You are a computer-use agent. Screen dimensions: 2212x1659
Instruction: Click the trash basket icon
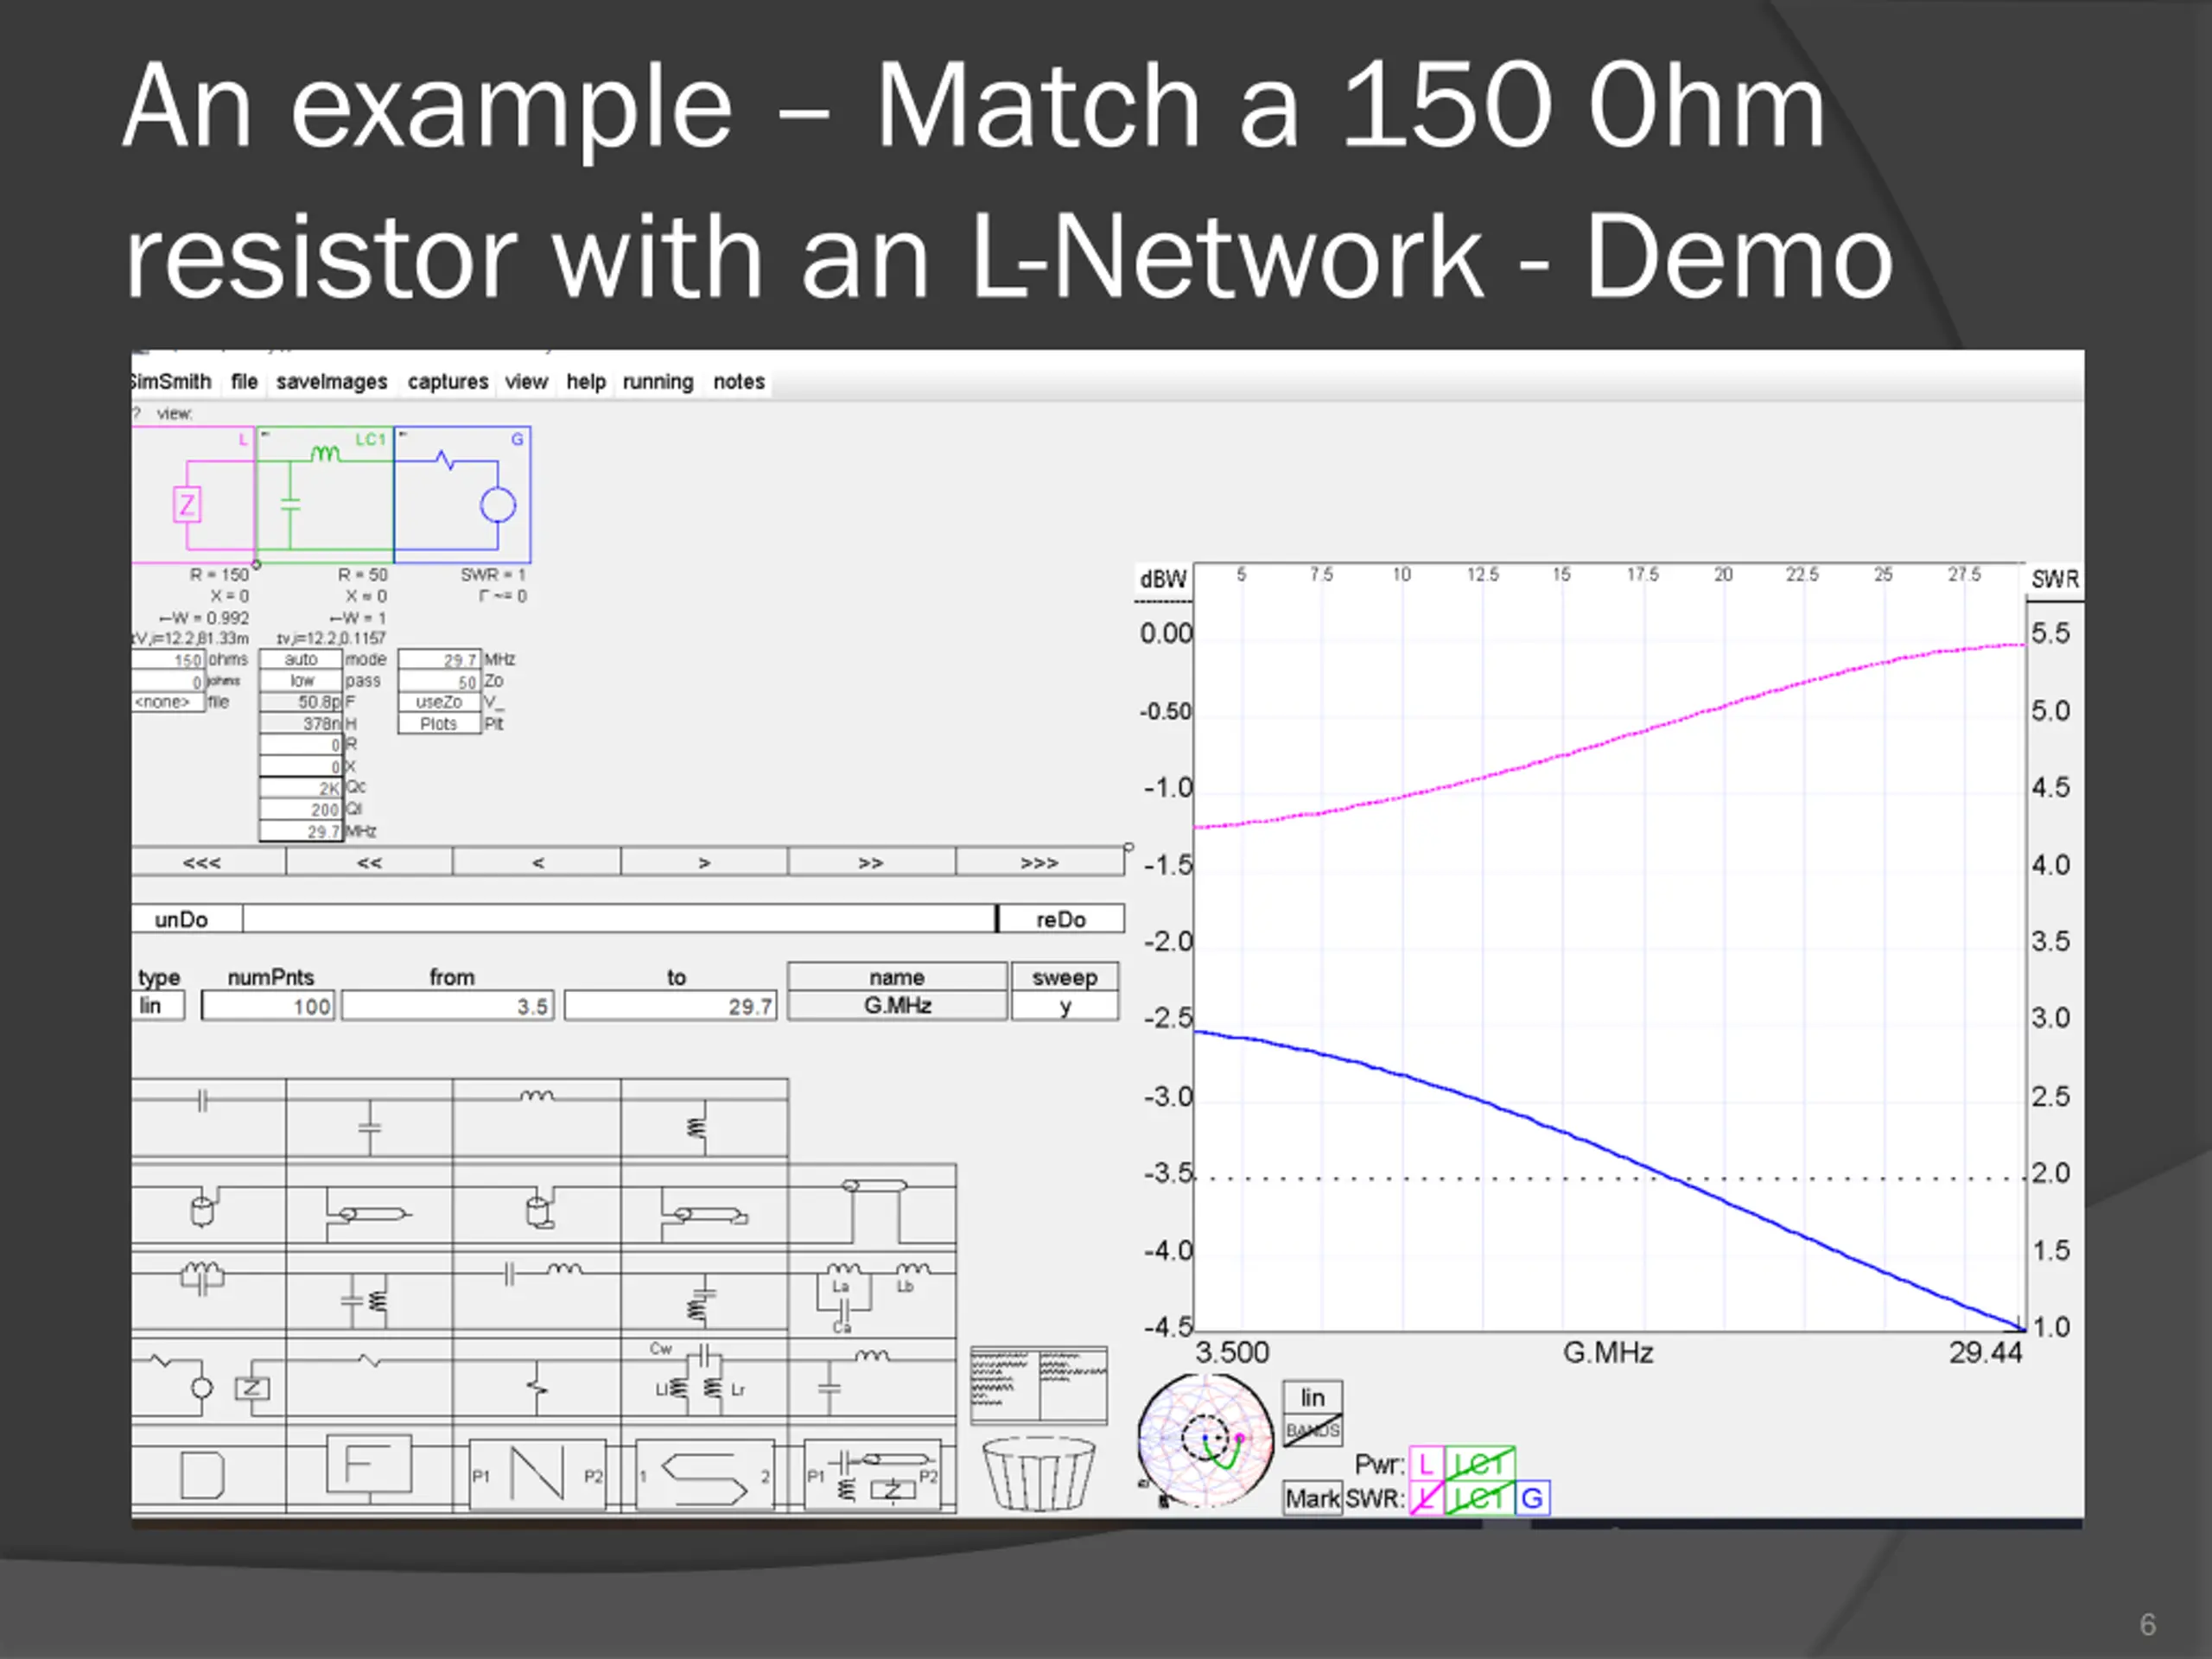[x=1038, y=1474]
